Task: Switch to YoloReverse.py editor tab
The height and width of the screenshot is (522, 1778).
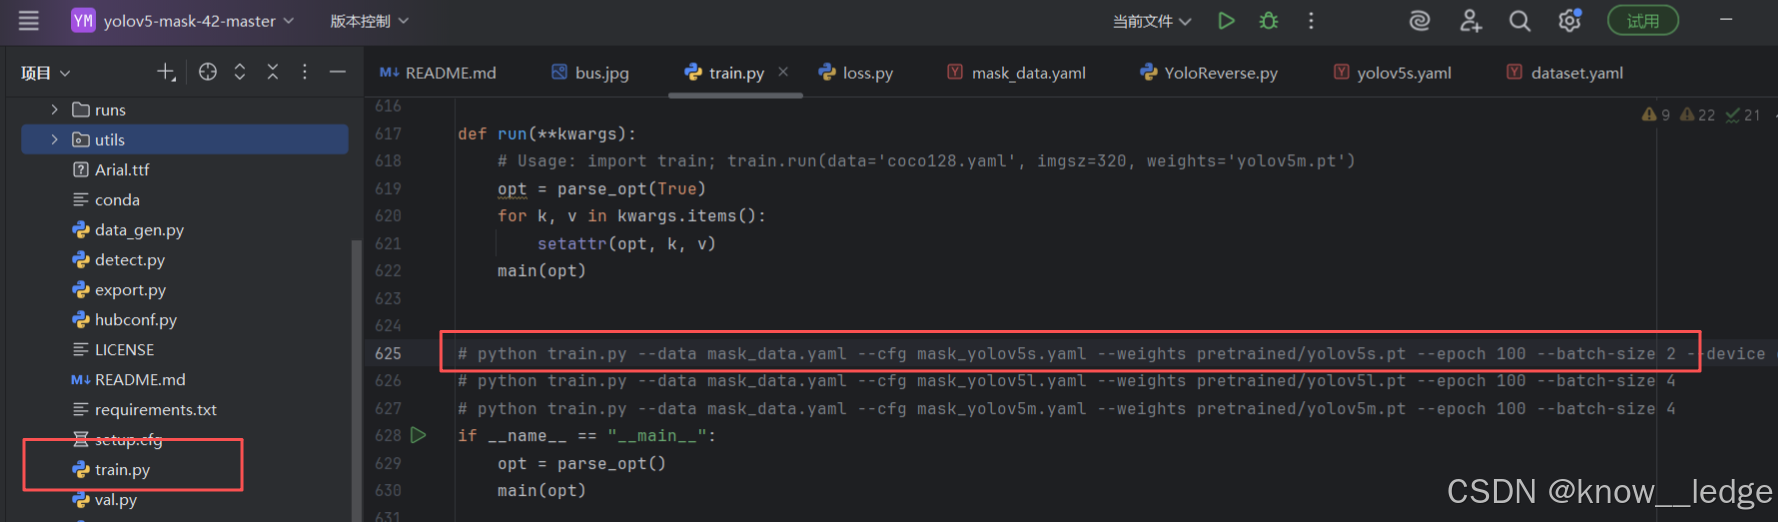Action: click(1209, 73)
